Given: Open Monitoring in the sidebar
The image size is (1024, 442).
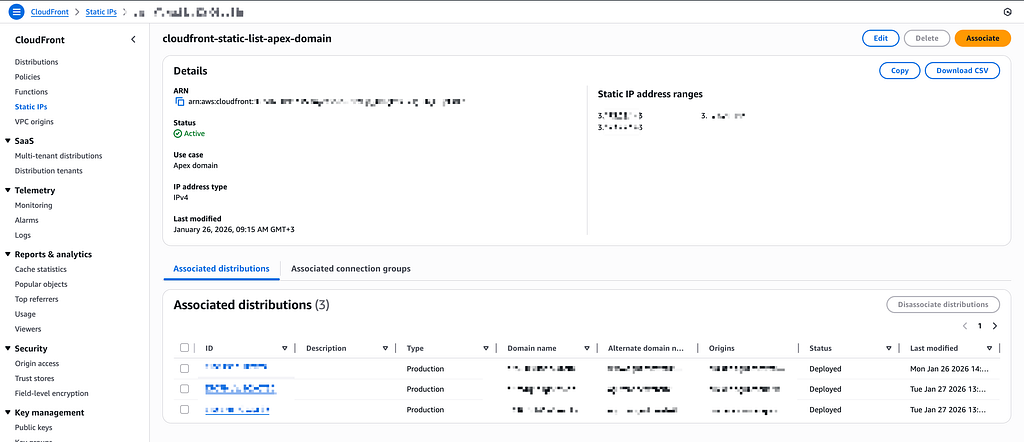Looking at the screenshot, I should point(33,206).
